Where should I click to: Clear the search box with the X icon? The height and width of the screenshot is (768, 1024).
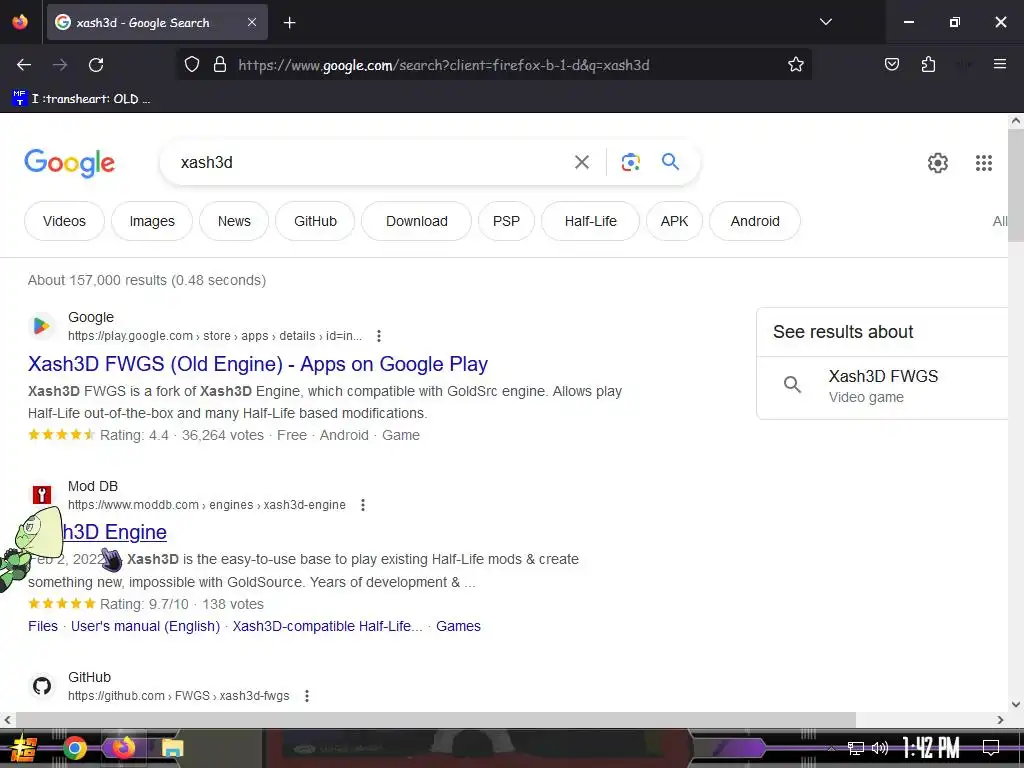581,162
